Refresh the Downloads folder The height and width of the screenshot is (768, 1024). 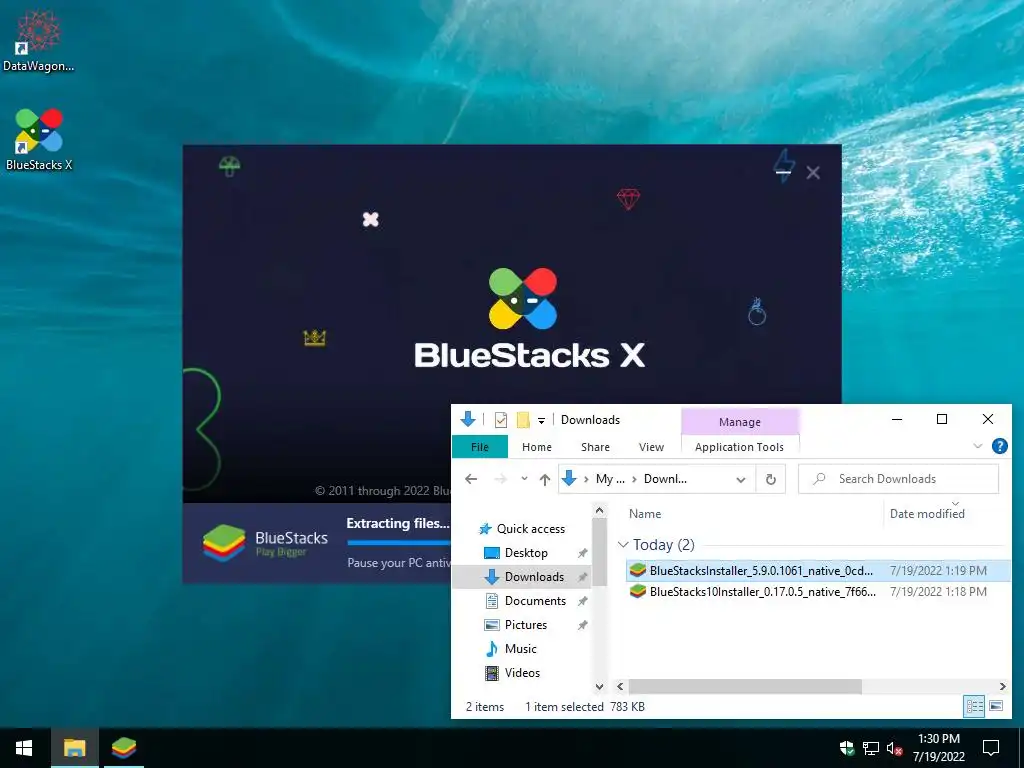[x=771, y=479]
